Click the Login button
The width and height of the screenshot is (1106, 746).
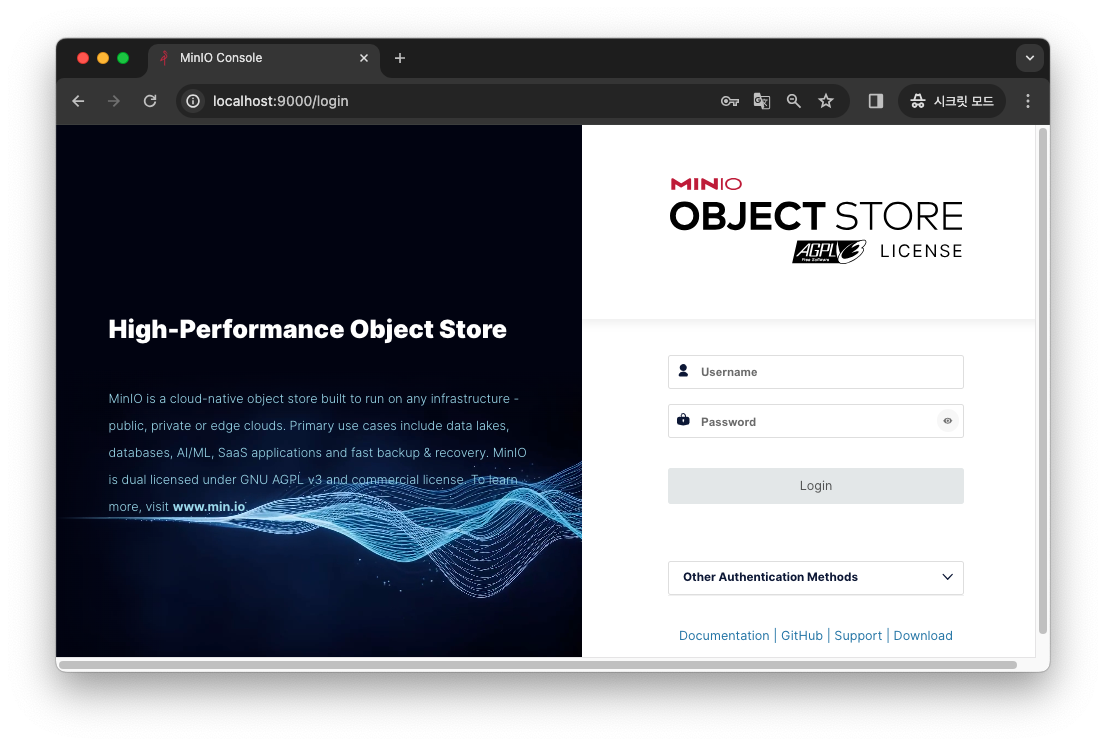[x=815, y=486]
